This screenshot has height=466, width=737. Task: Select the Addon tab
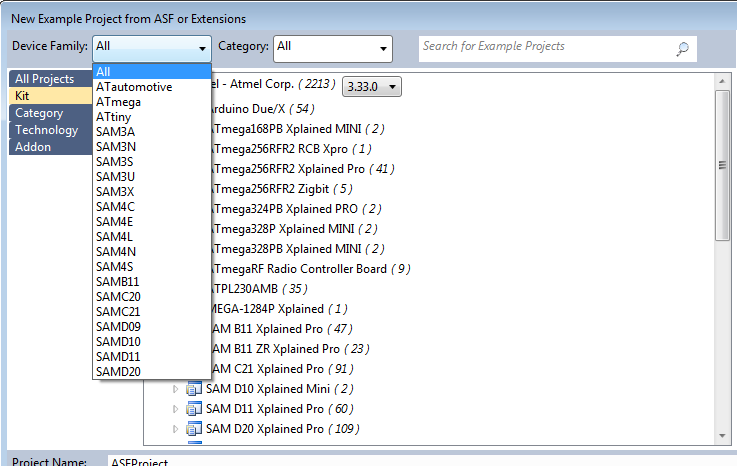(x=50, y=147)
